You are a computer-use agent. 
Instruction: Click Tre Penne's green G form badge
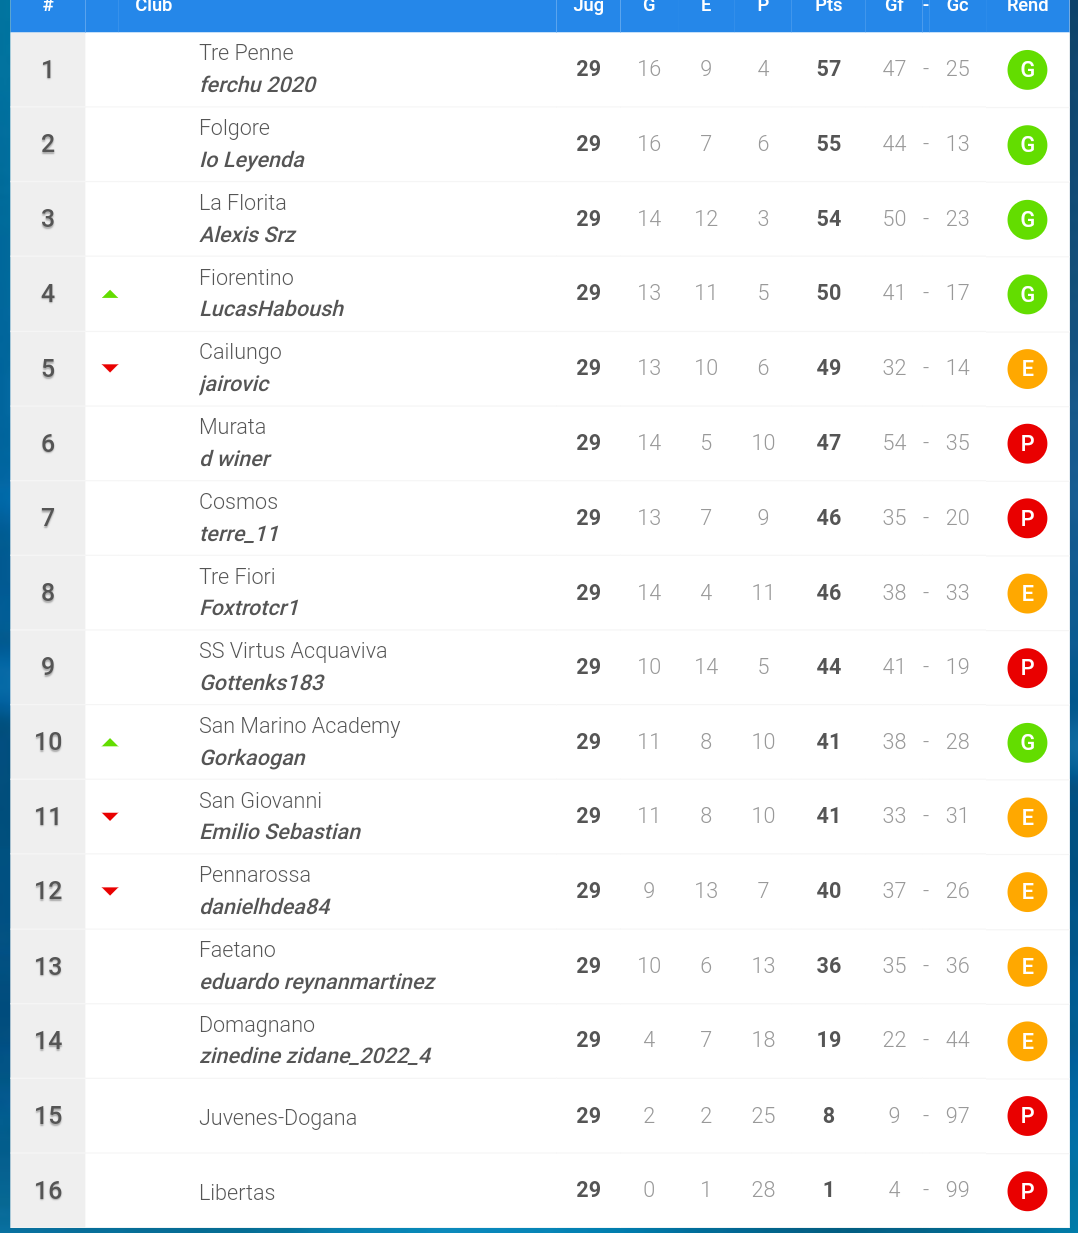1027,70
